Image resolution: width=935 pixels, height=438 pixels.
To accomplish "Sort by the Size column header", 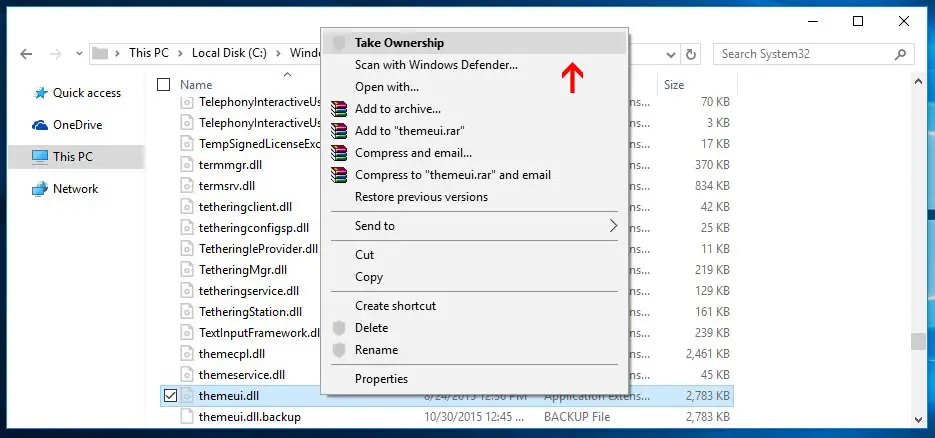I will point(674,85).
